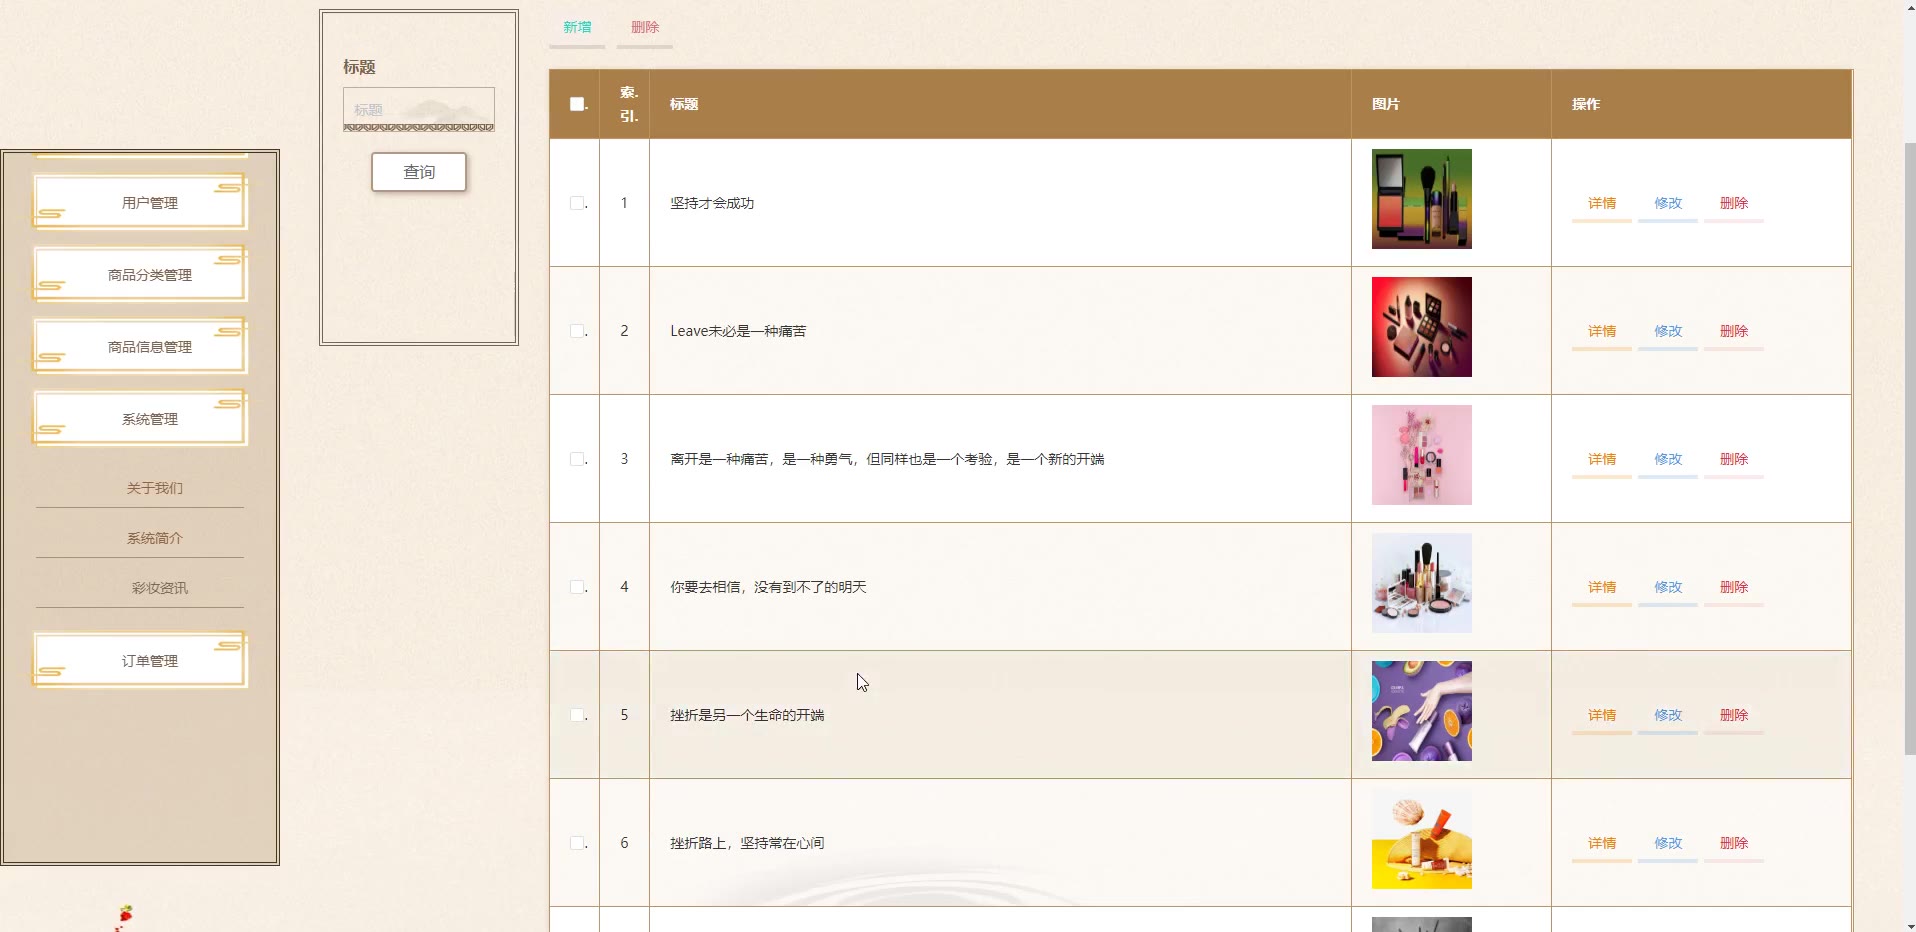Click 修改 for row 3

pyautogui.click(x=1668, y=459)
